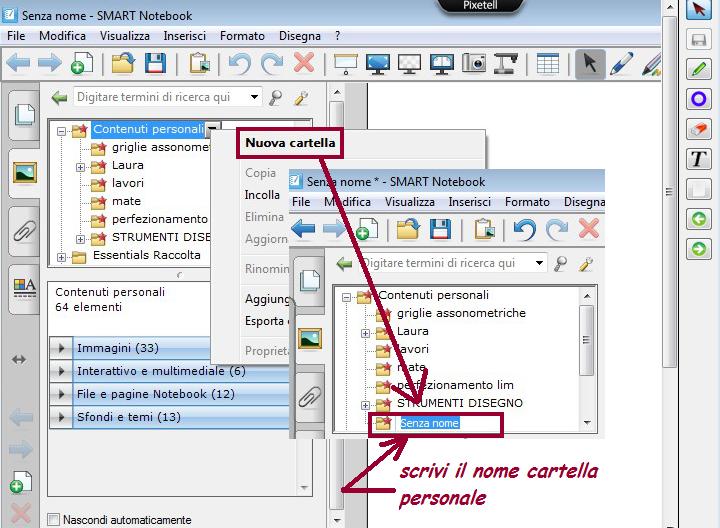Select the mate folder in main window

tap(126, 201)
